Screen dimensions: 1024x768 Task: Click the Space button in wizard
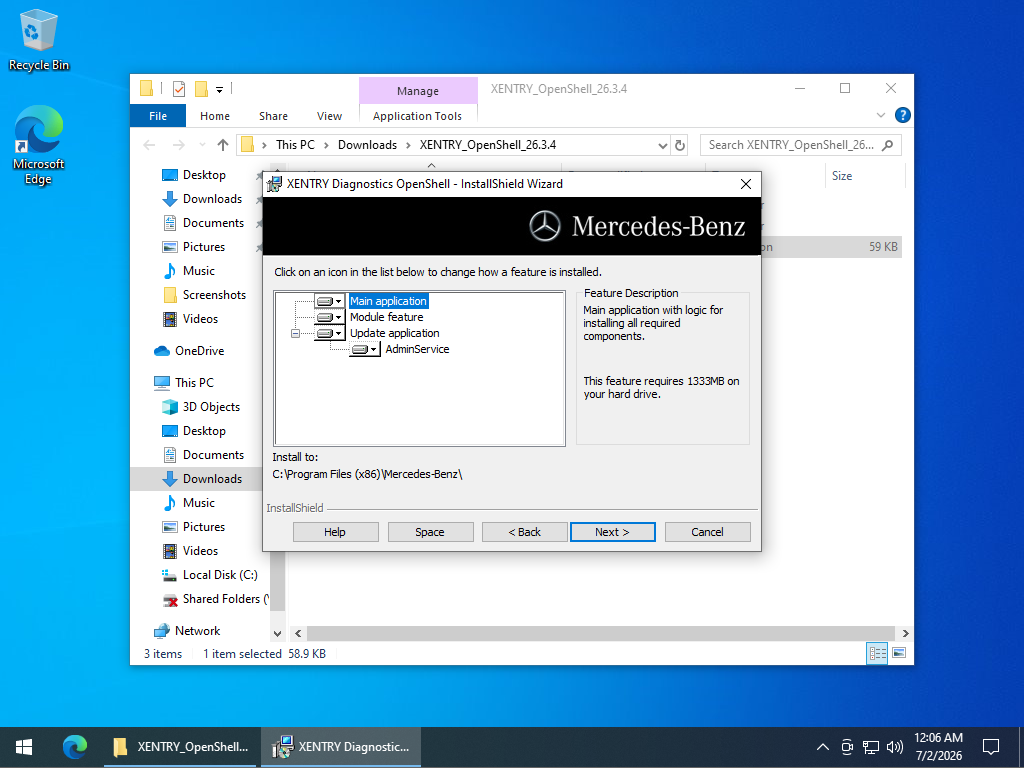[x=430, y=532]
